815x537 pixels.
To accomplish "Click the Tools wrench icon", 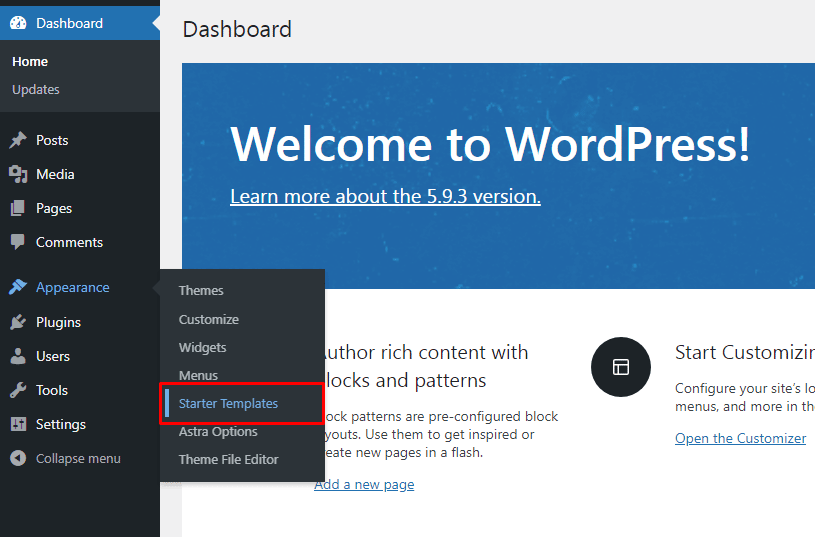I will 18,390.
